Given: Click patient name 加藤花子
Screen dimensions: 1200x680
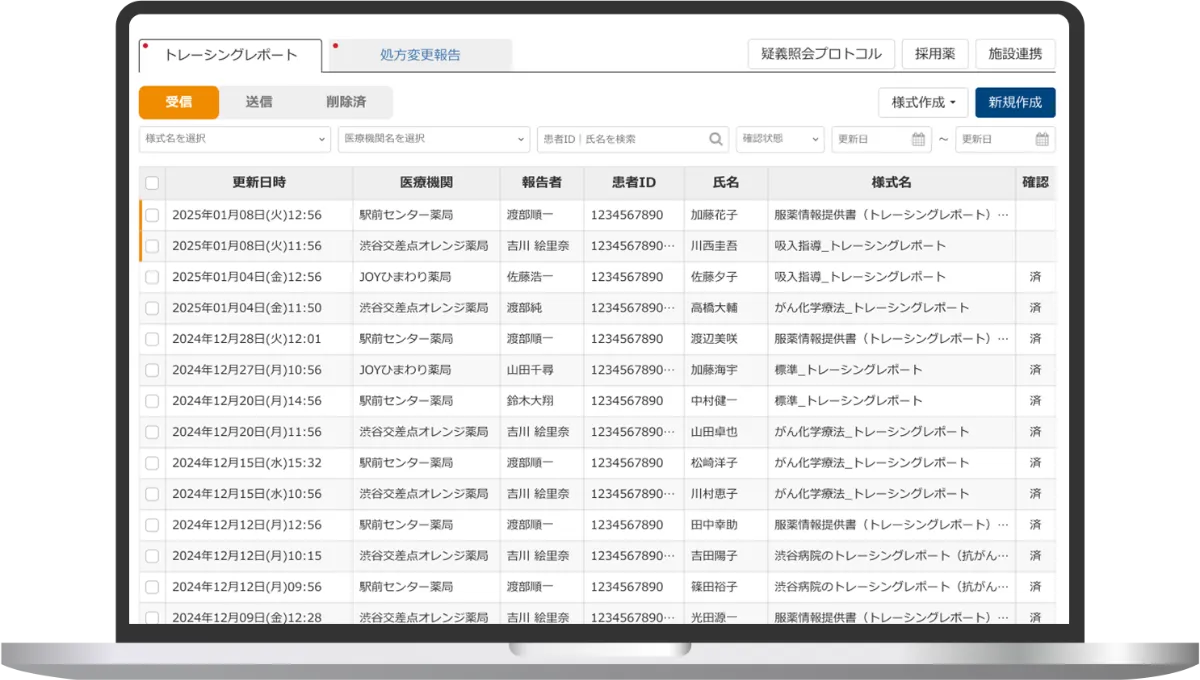Looking at the screenshot, I should [714, 215].
